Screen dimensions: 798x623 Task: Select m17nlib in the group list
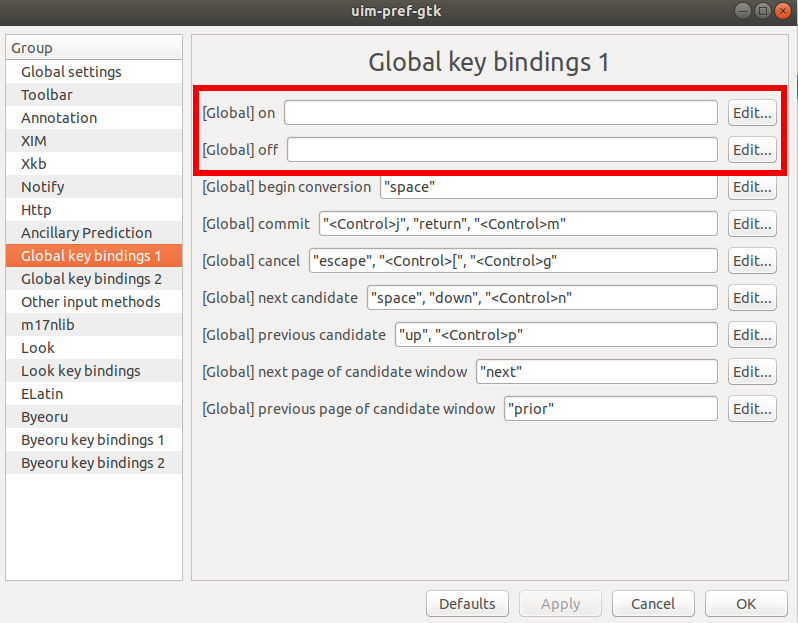click(94, 325)
